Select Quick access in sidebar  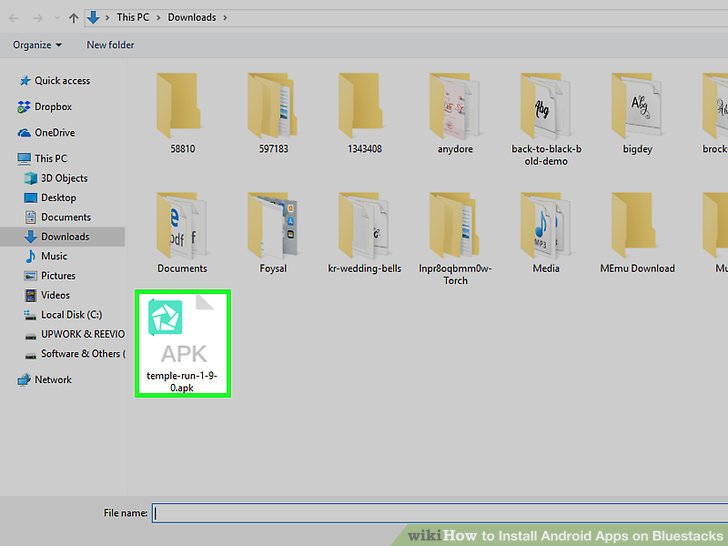(x=62, y=81)
